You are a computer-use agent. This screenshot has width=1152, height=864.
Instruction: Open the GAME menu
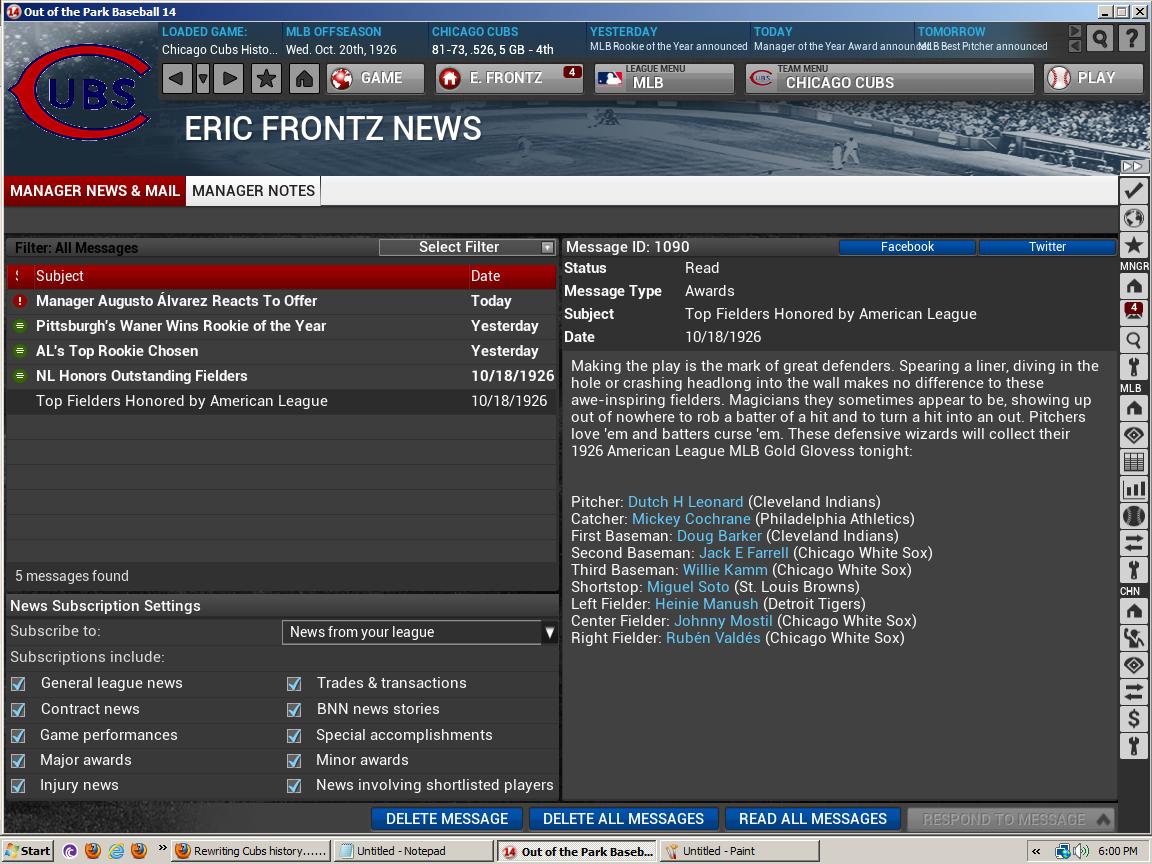[x=376, y=78]
